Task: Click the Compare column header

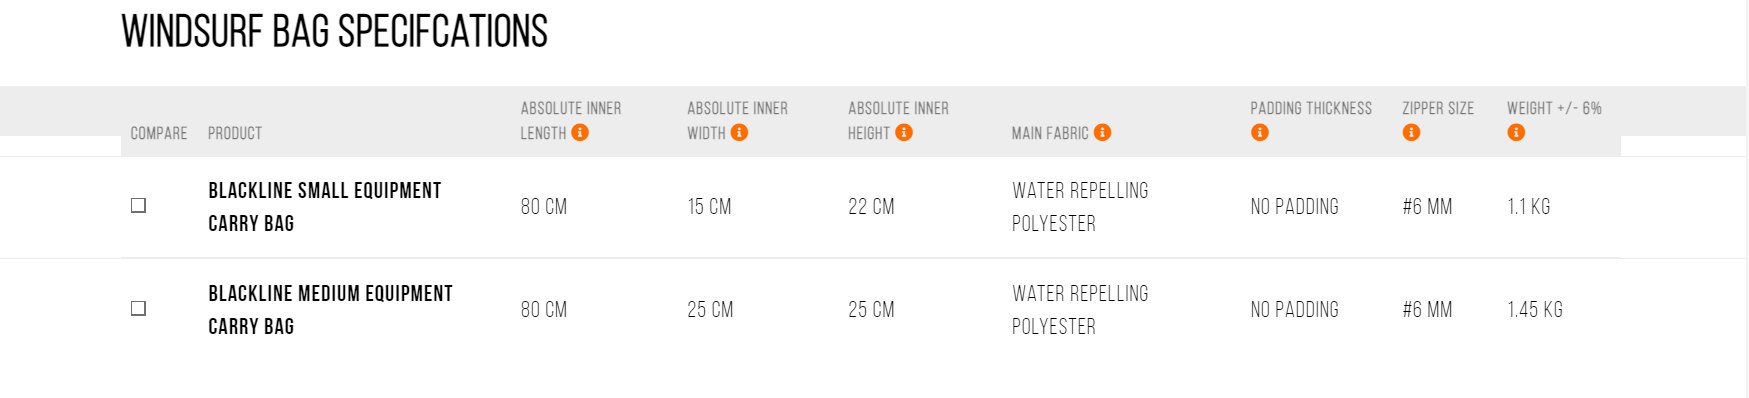Action: [x=159, y=133]
